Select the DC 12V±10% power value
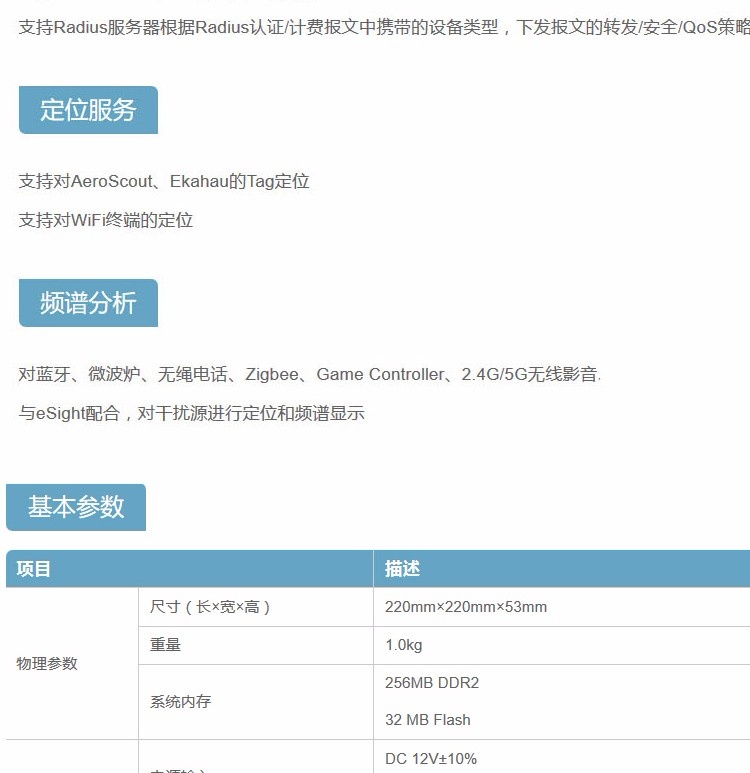Image resolution: width=750 pixels, height=773 pixels. click(431, 758)
